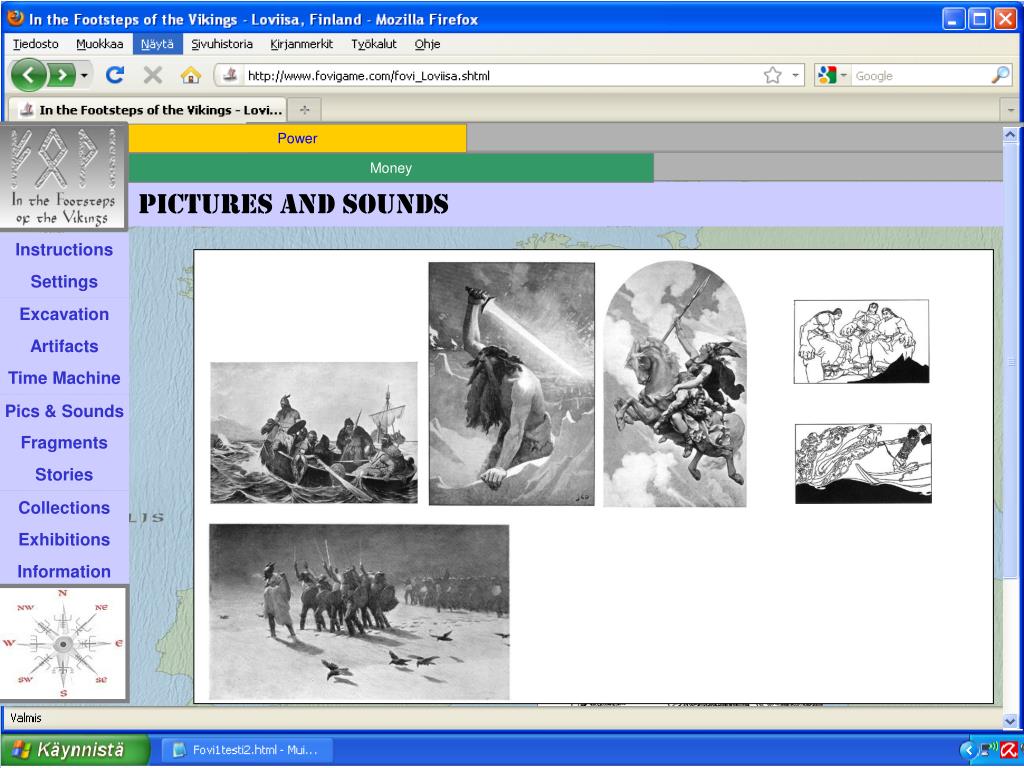
Task: Open the Time Machine link
Action: 64,378
